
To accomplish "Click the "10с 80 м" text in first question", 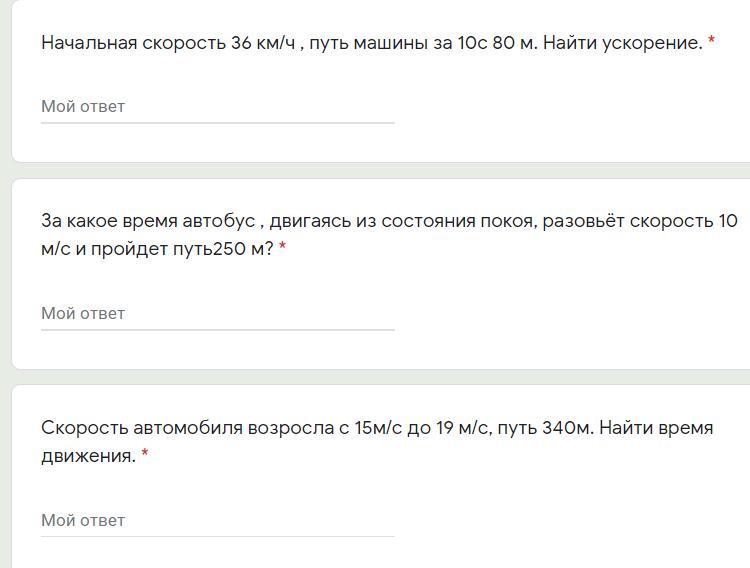I will click(496, 43).
